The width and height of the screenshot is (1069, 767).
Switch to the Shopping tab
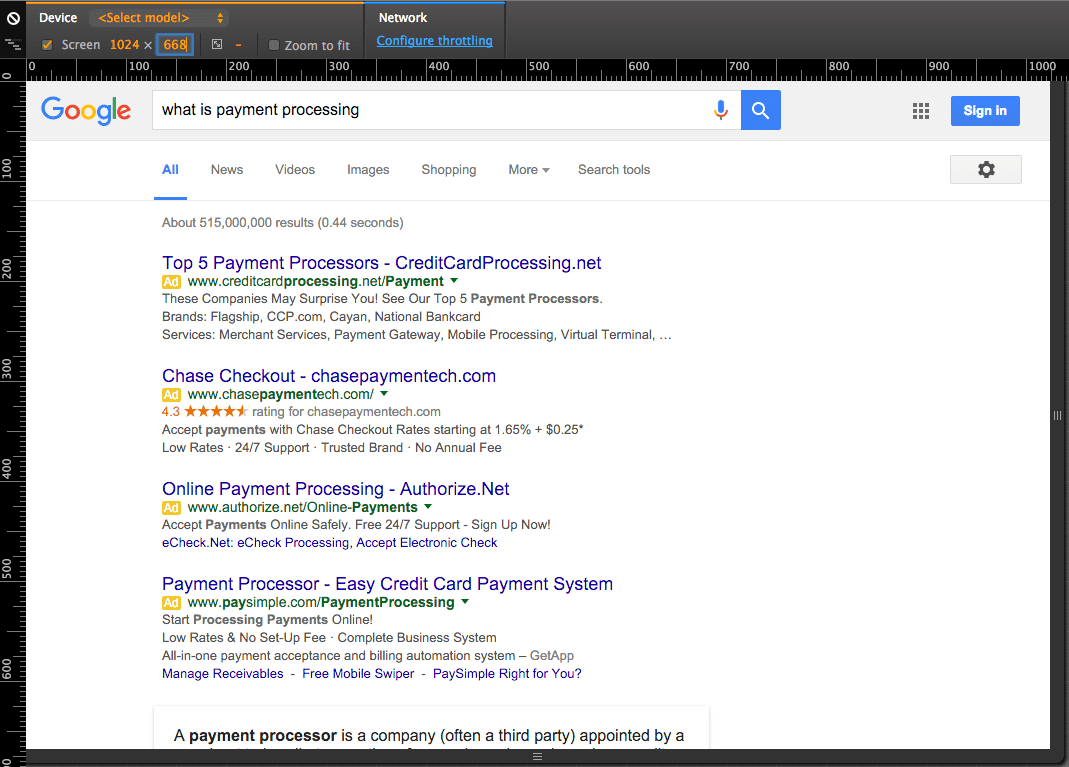(449, 170)
